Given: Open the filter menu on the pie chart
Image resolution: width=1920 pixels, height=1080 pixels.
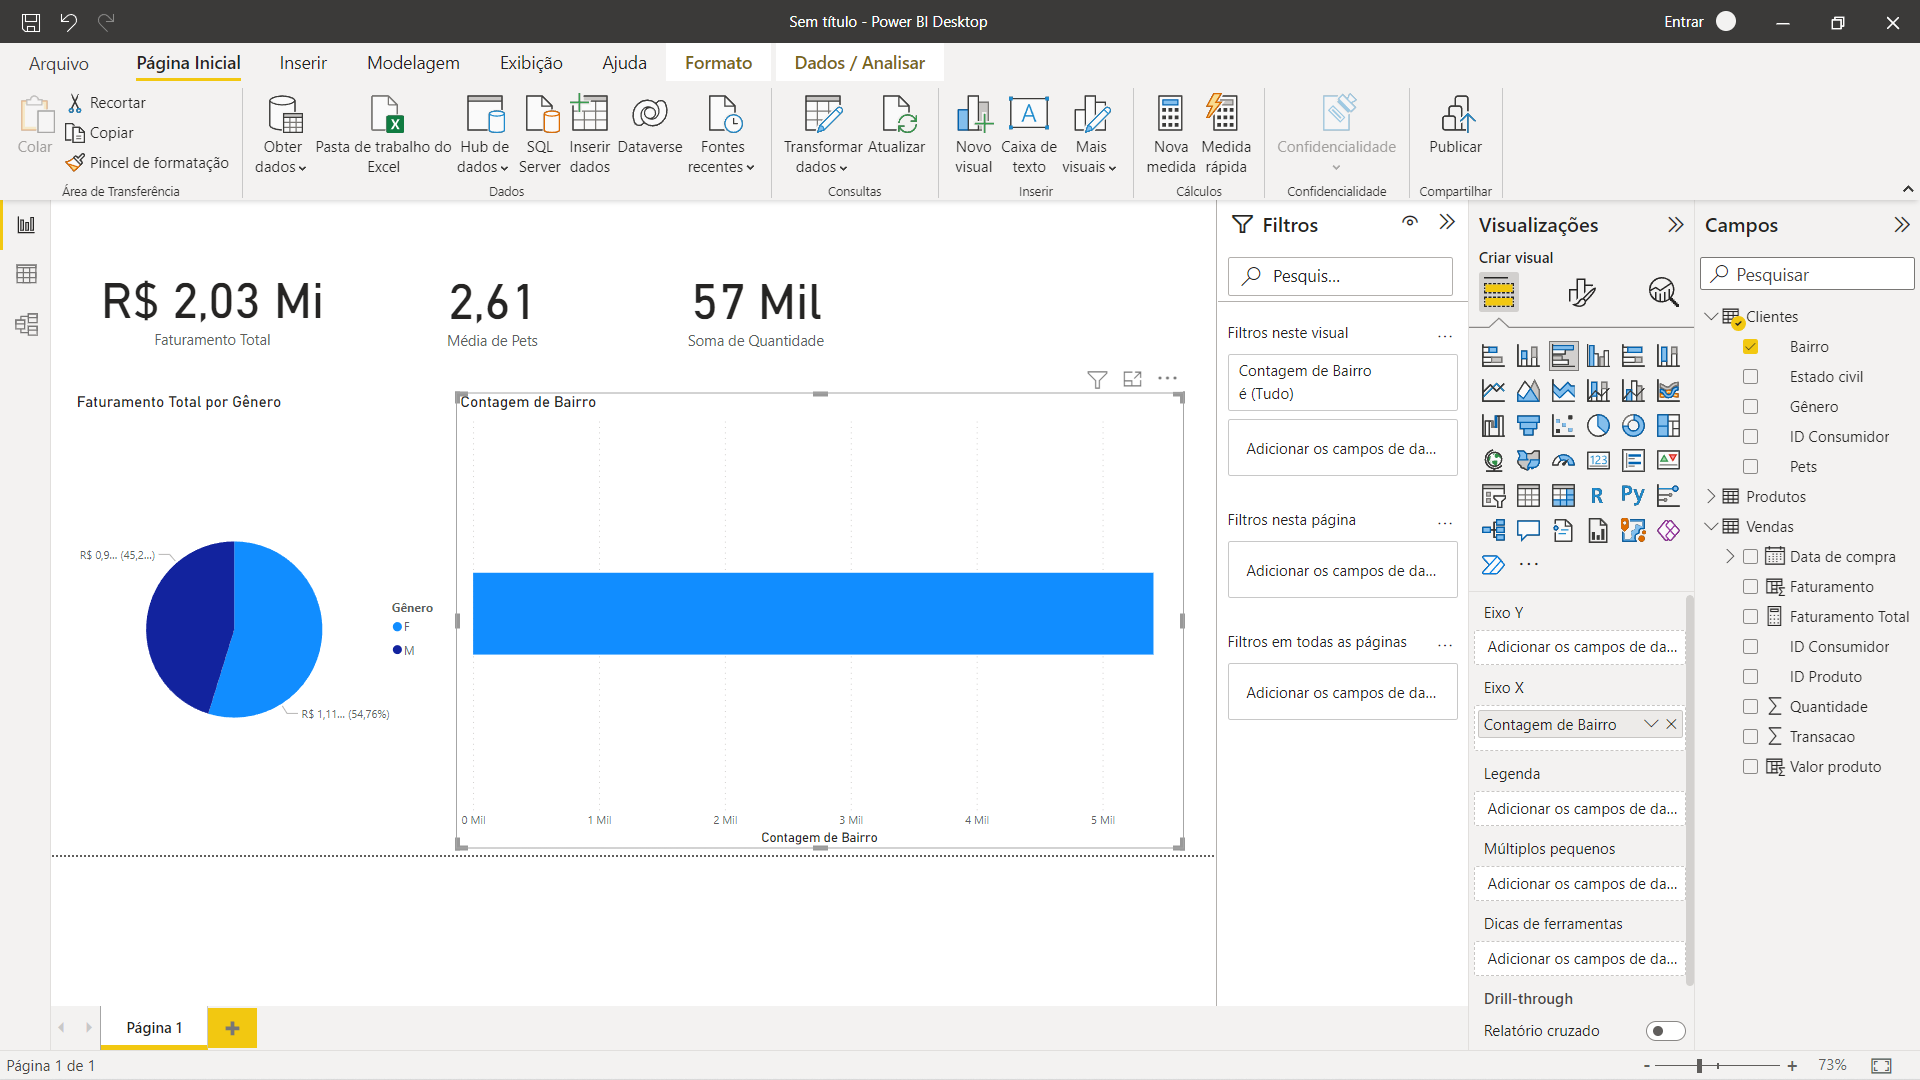Looking at the screenshot, I should (x=1097, y=380).
